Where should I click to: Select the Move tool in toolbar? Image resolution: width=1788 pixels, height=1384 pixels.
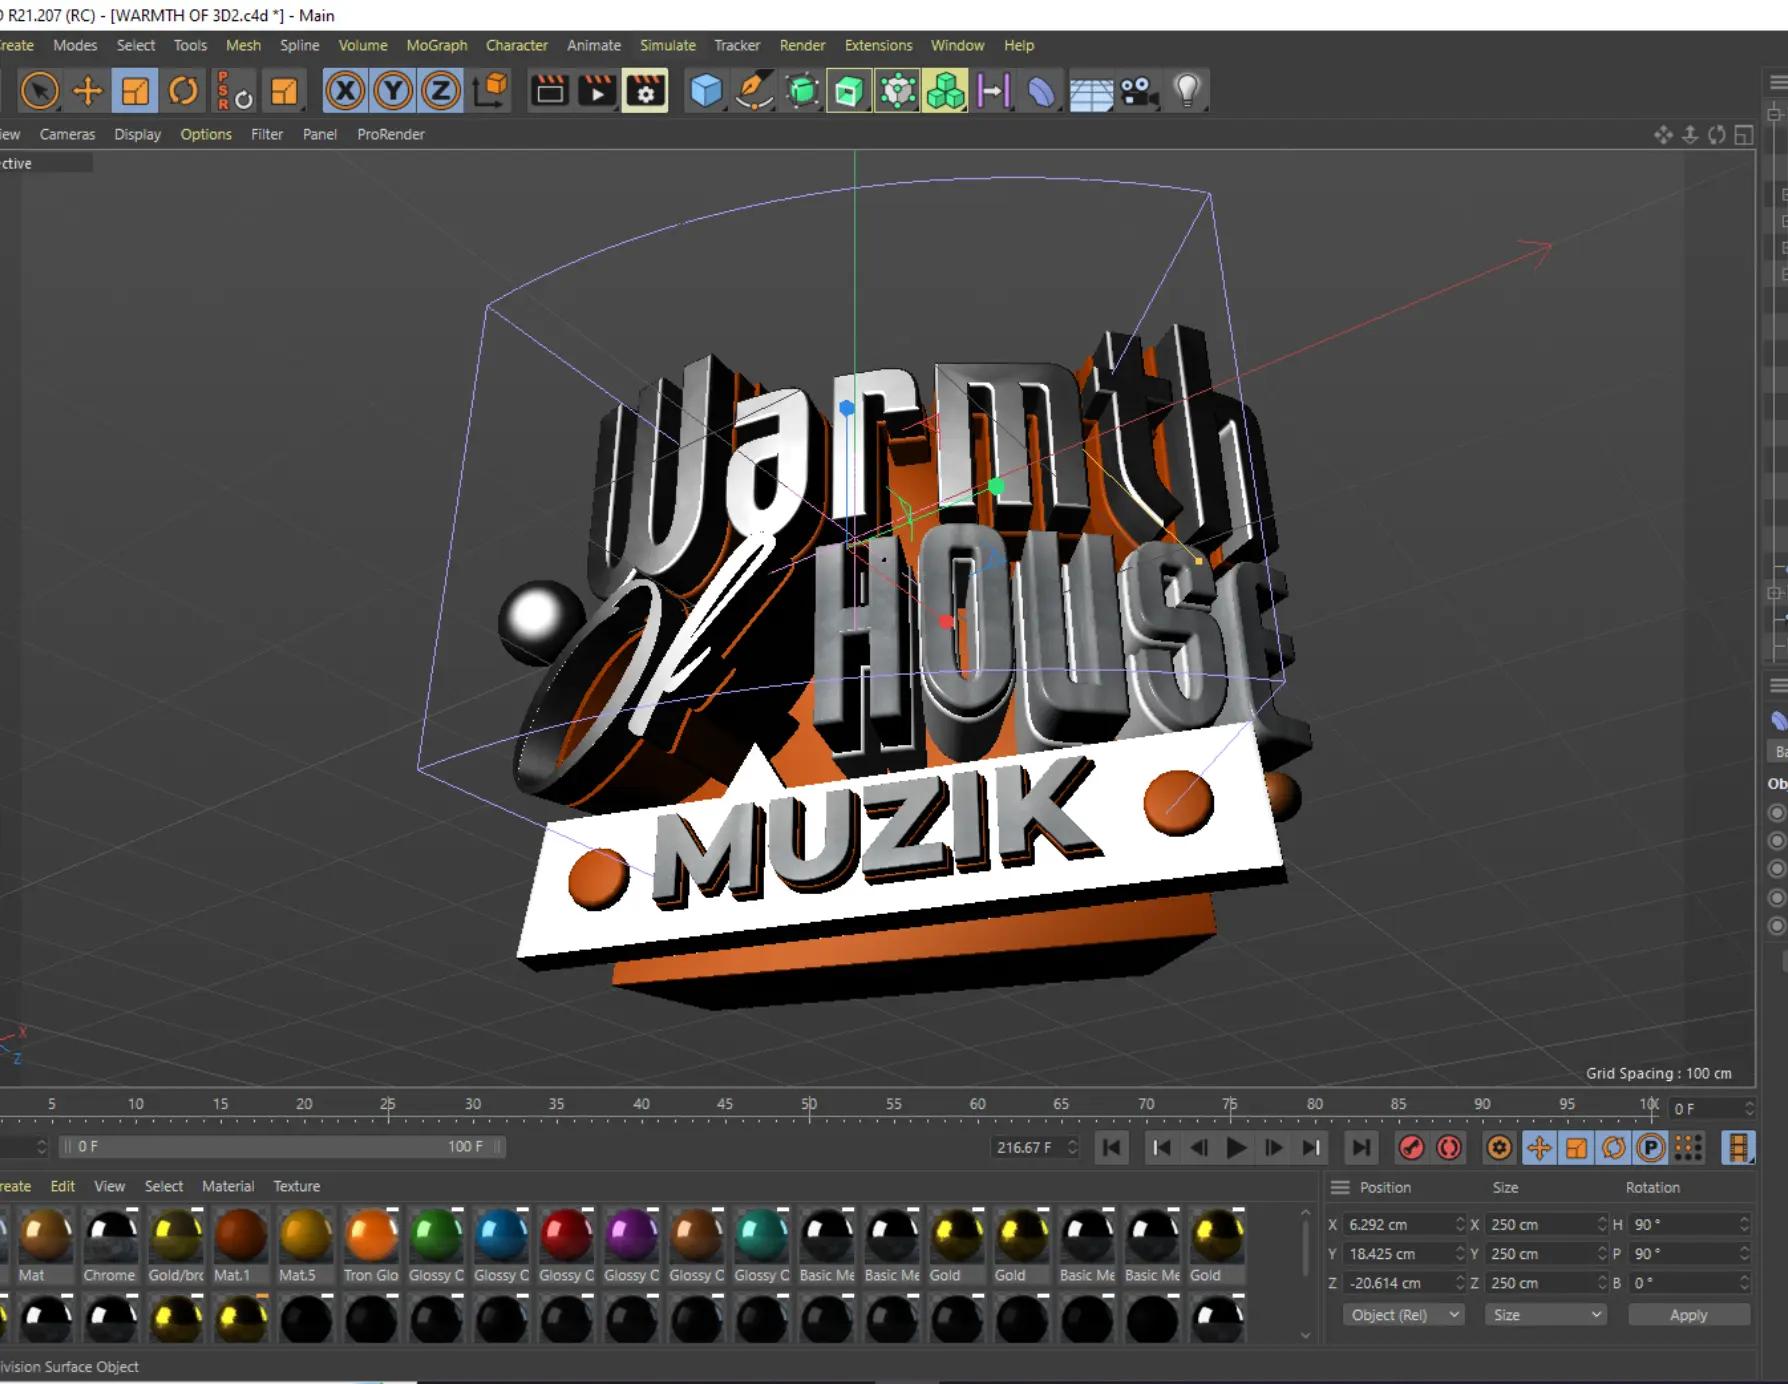click(x=88, y=91)
